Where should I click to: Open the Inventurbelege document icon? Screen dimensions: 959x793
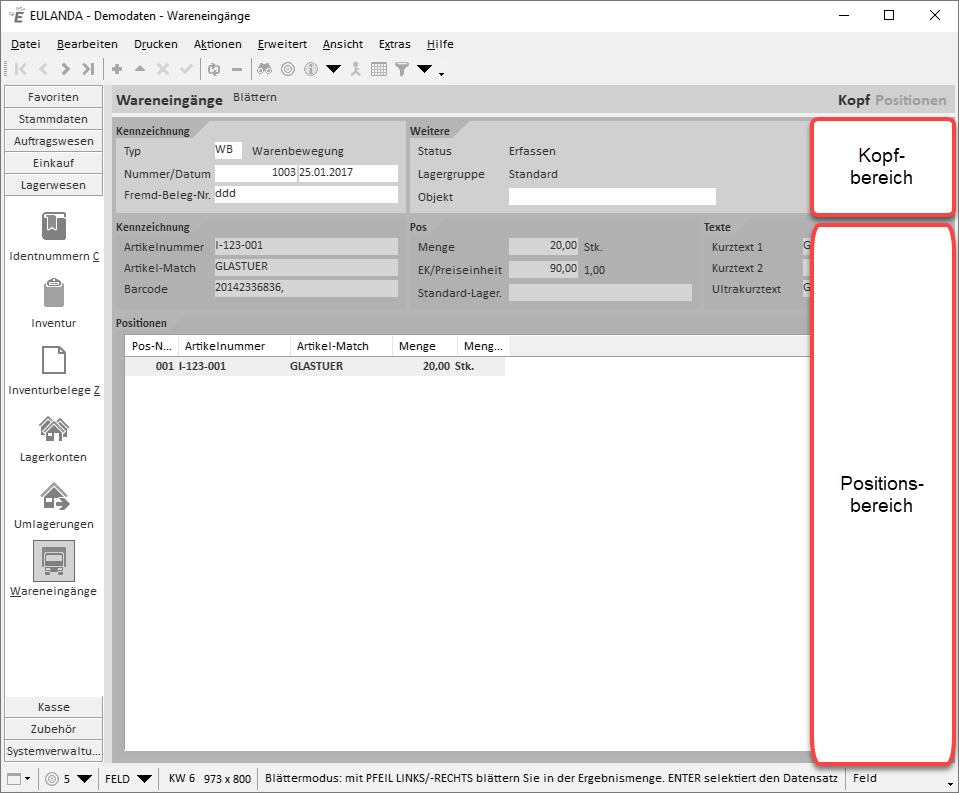tap(53, 361)
